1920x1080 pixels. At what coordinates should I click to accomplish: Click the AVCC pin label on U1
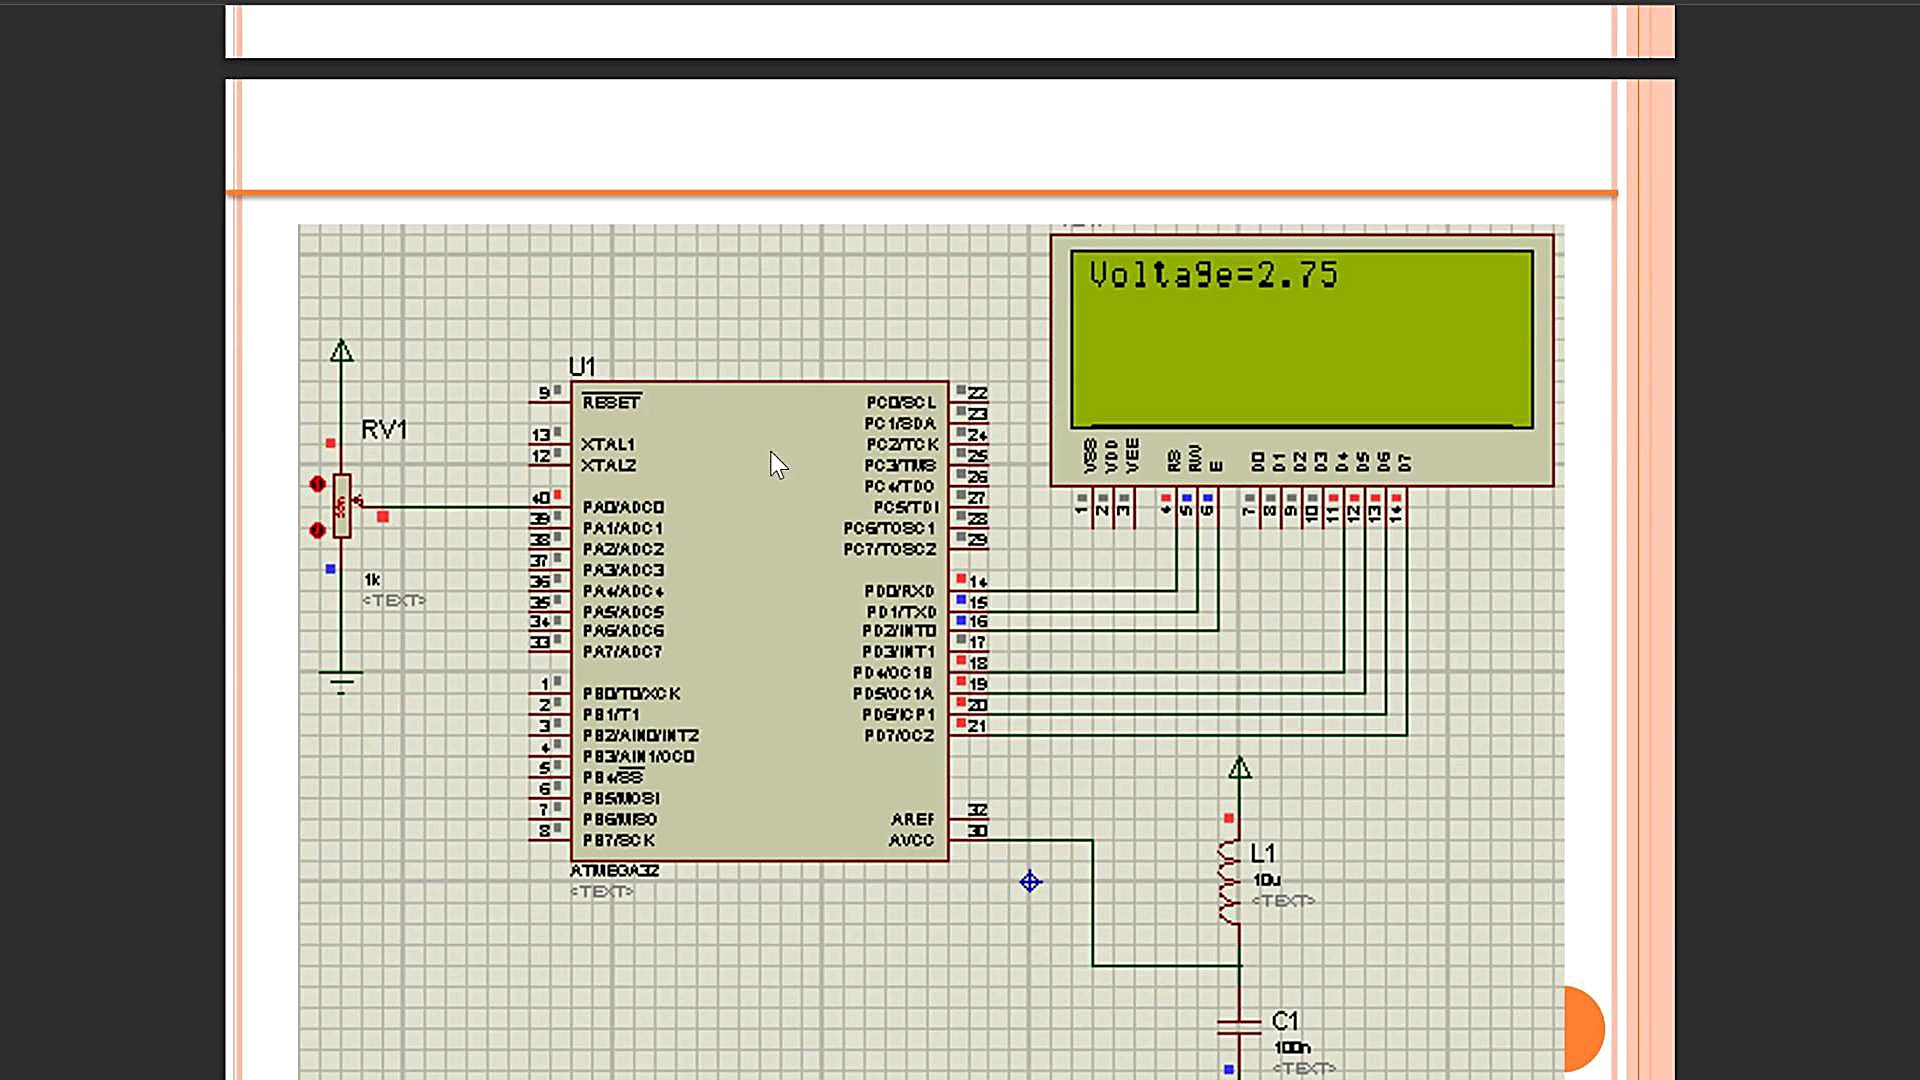911,840
